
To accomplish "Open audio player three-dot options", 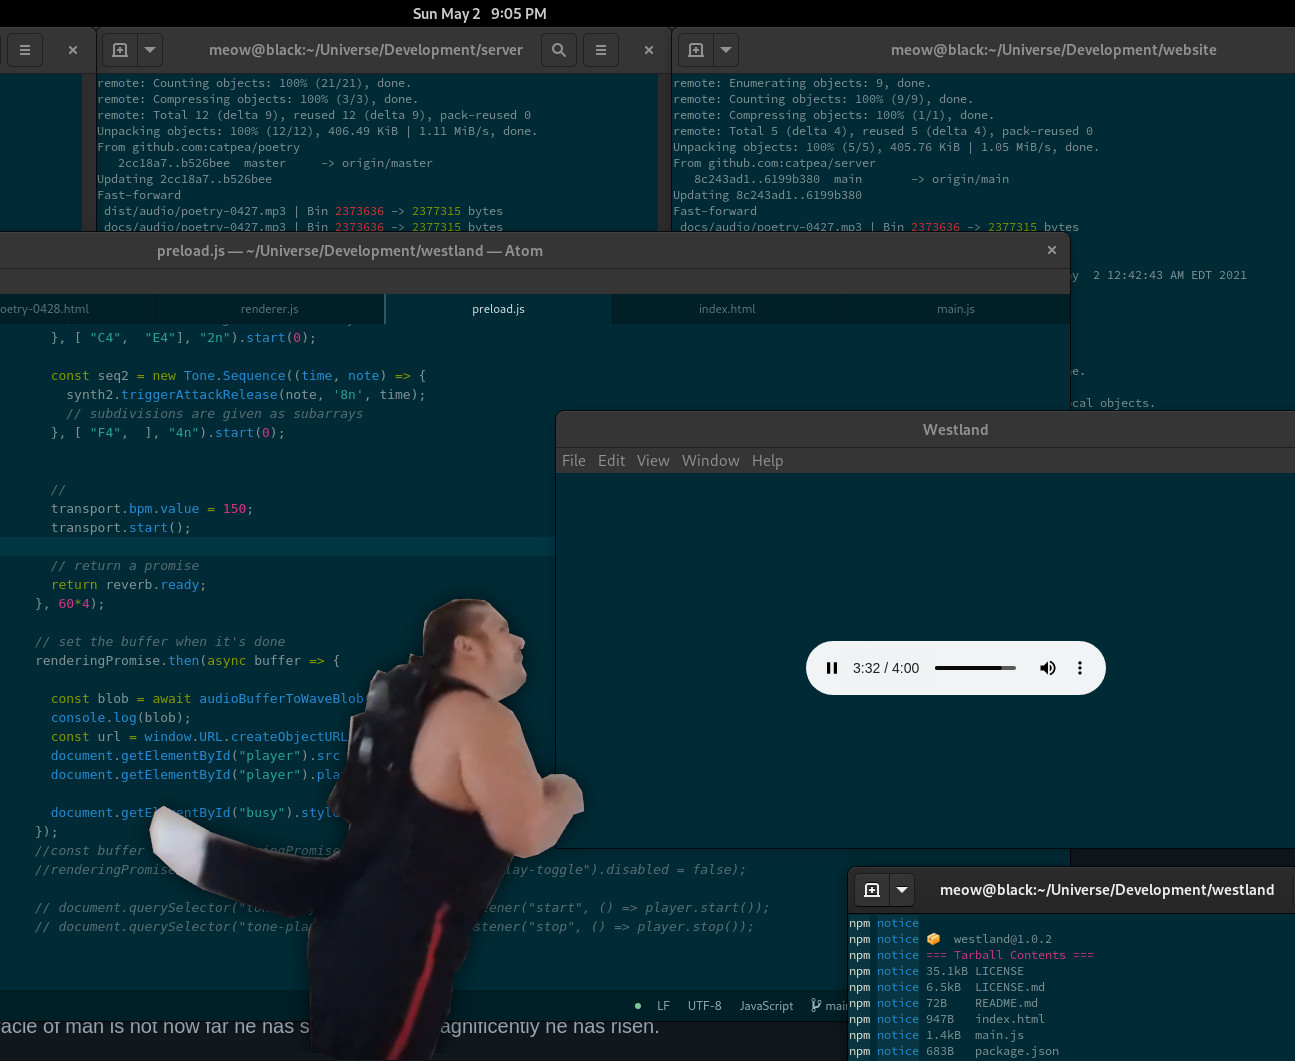I will 1080,668.
